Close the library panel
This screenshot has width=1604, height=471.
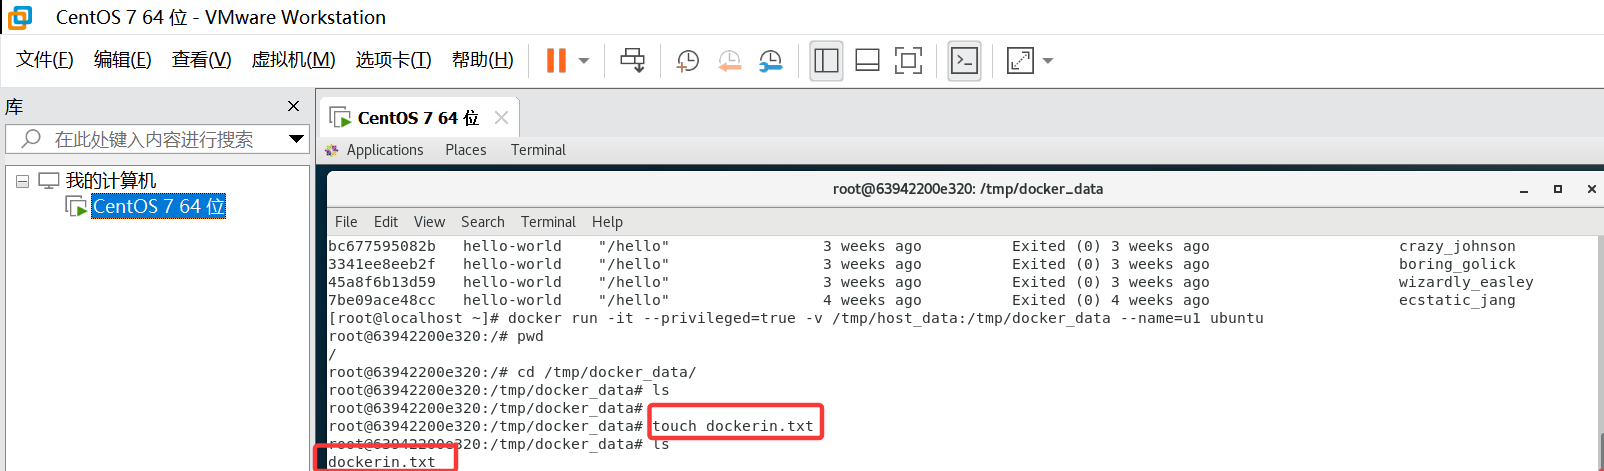[293, 106]
